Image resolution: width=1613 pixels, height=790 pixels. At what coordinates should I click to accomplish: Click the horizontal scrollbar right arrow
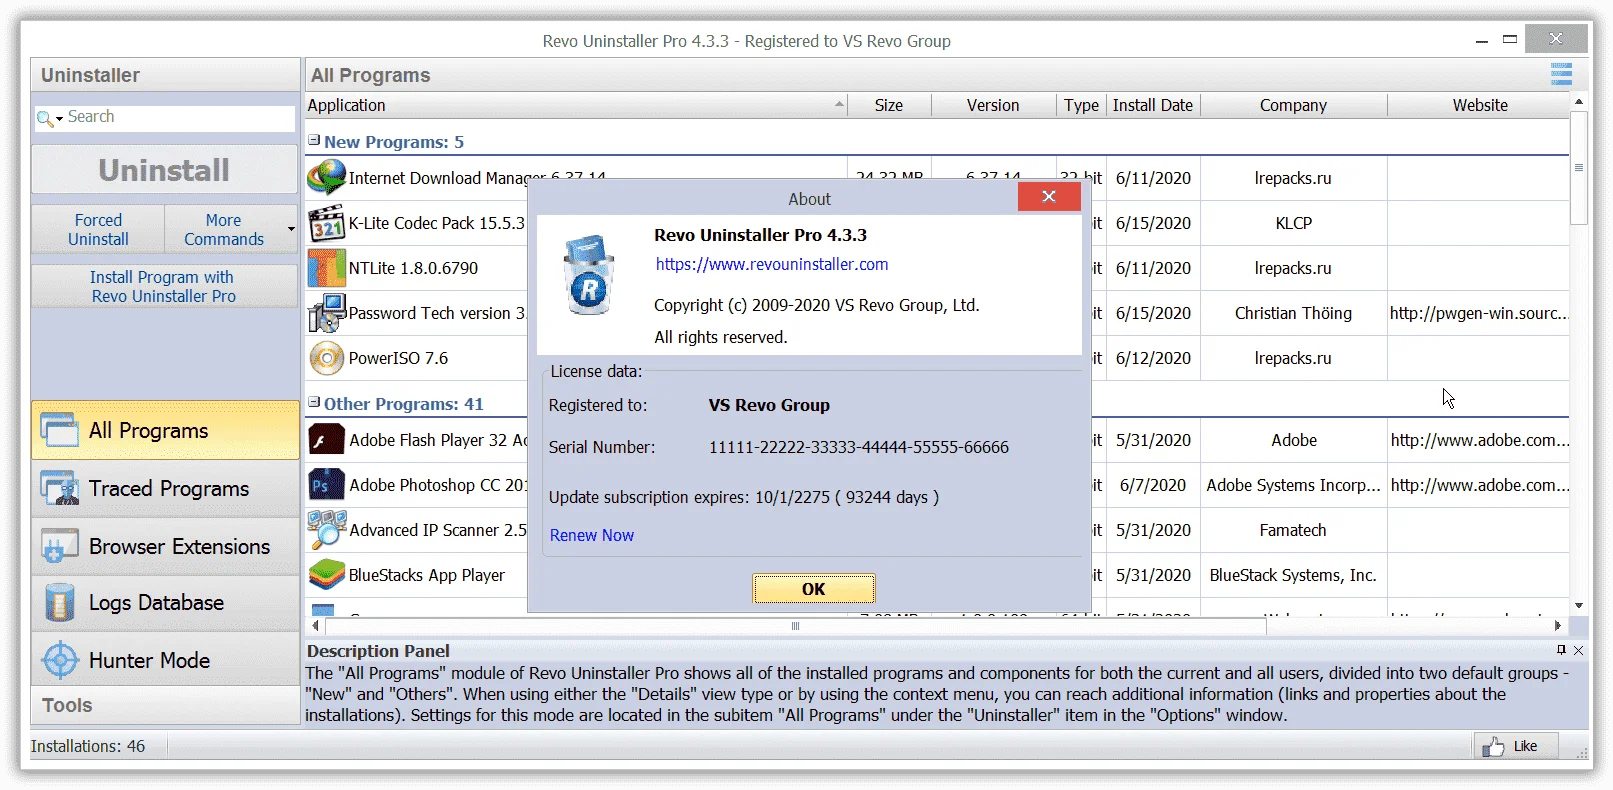point(1558,626)
